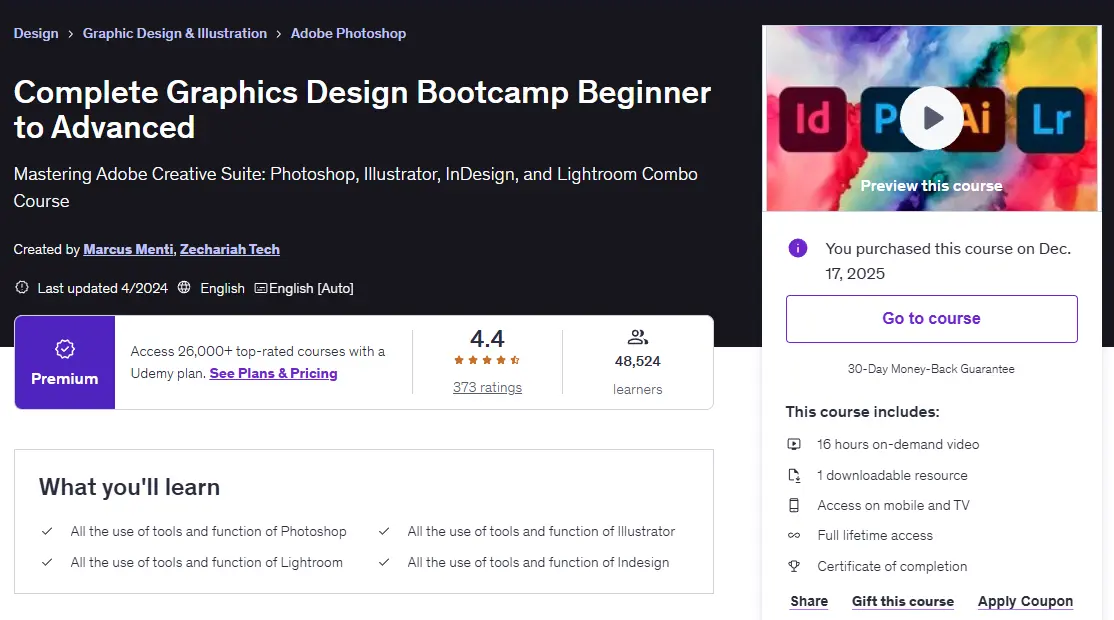The height and width of the screenshot is (620, 1114).
Task: Click the InDesign Id icon in preview
Action: (813, 119)
